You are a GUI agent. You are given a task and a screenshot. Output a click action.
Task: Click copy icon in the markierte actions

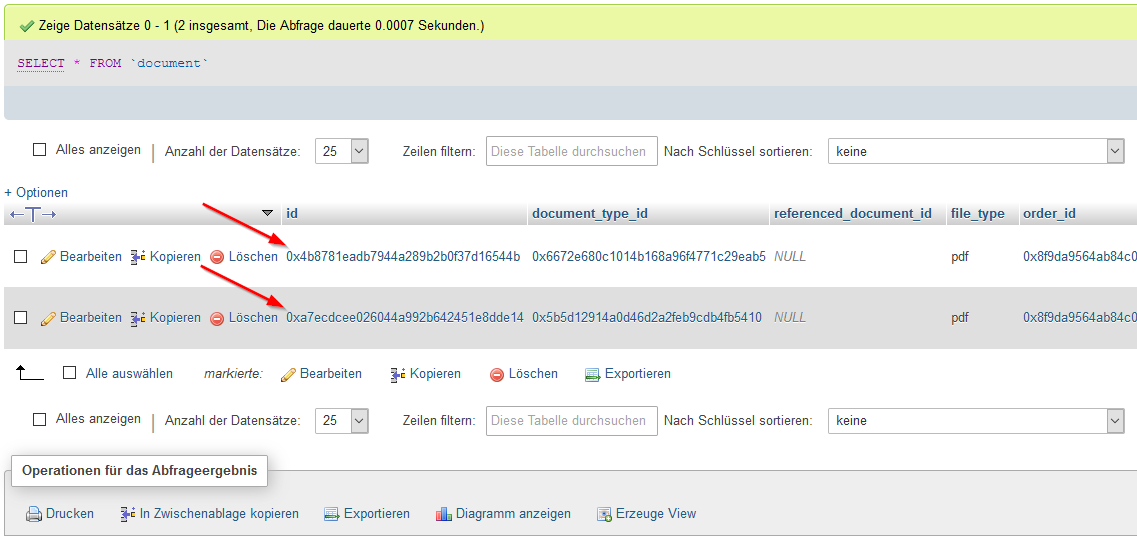[x=397, y=374]
